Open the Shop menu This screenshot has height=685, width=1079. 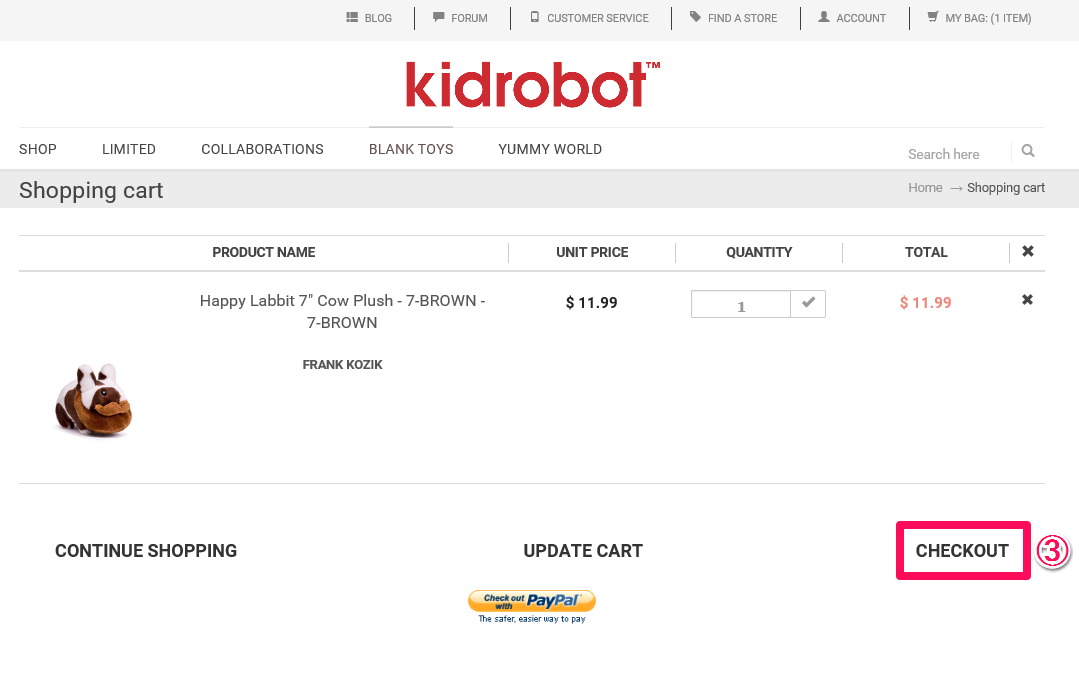pyautogui.click(x=38, y=149)
